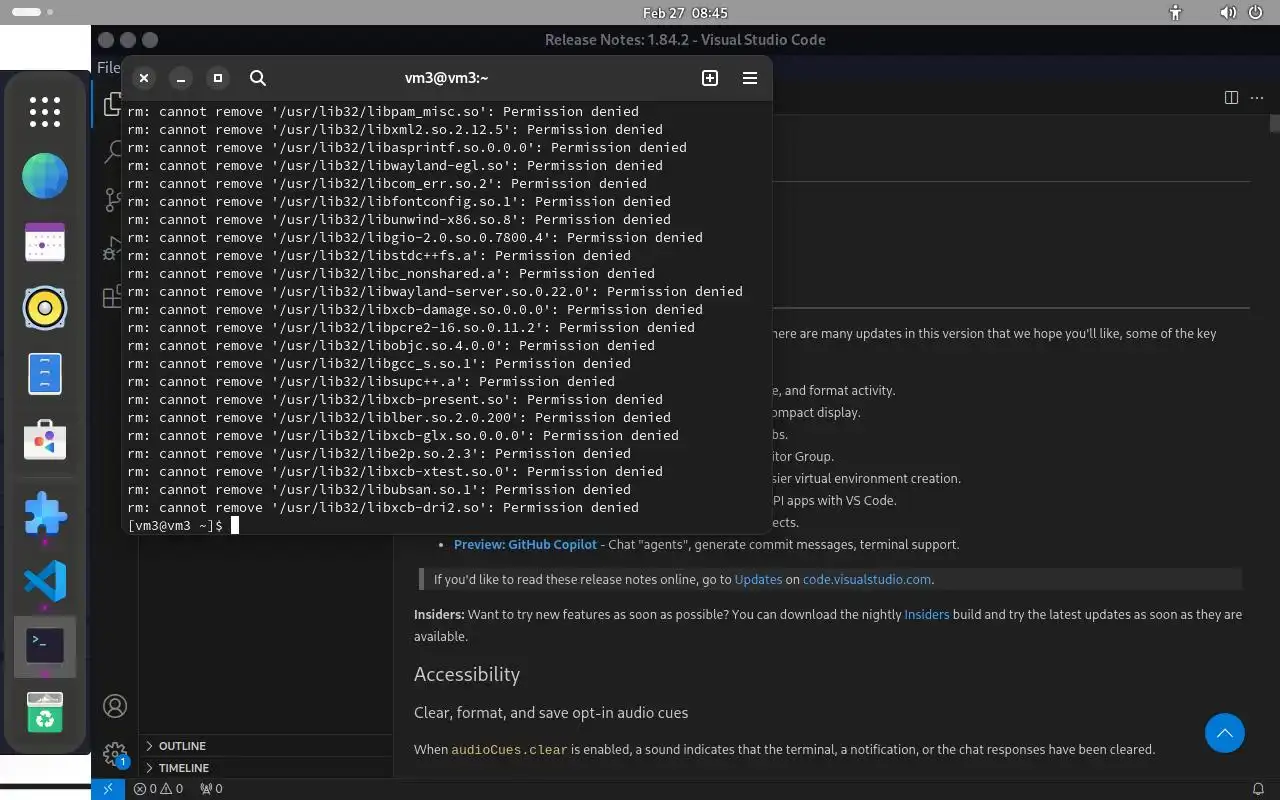
Task: Select the libxcb-dri2.so error line
Action: (383, 508)
